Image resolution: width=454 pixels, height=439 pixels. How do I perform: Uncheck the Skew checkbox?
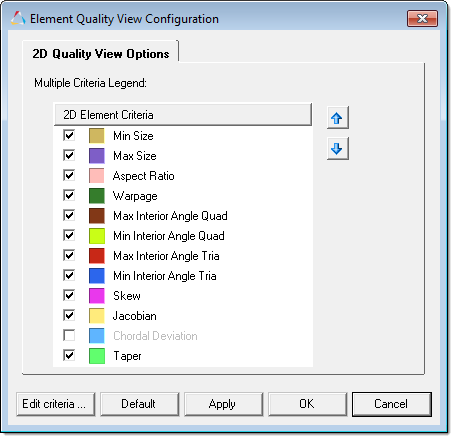69,295
